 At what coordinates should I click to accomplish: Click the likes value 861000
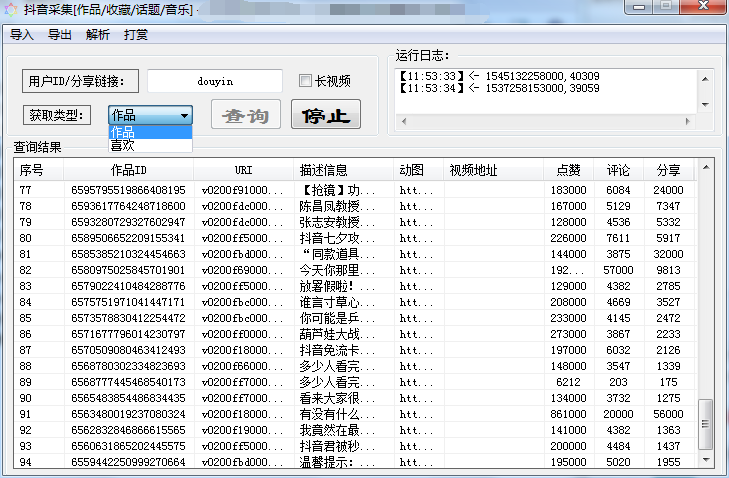[x=569, y=414]
